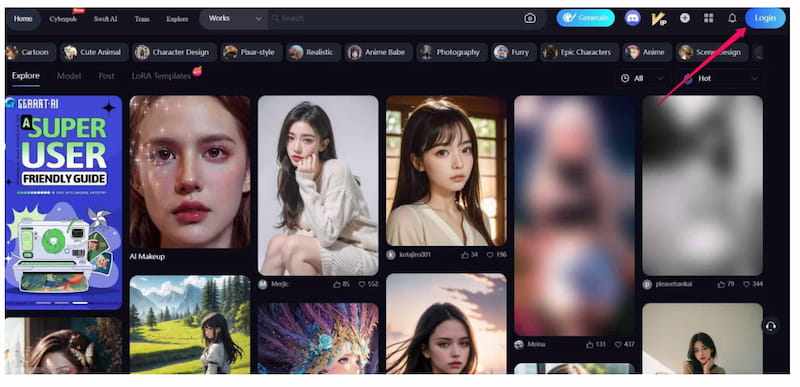Click camera image search icon
This screenshot has width=800, height=387.
click(x=530, y=18)
